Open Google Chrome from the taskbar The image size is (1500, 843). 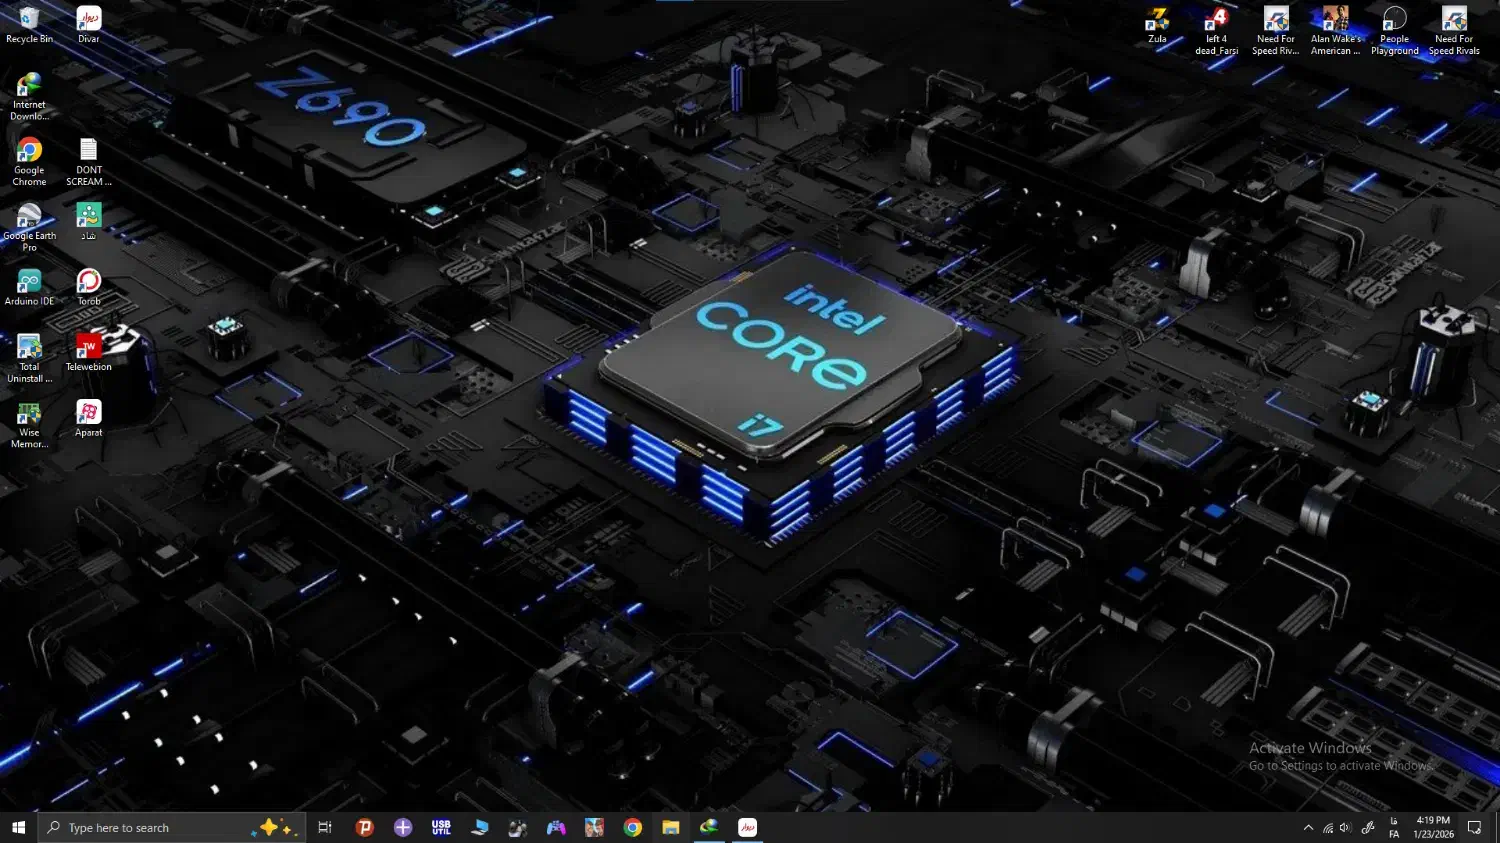(632, 827)
